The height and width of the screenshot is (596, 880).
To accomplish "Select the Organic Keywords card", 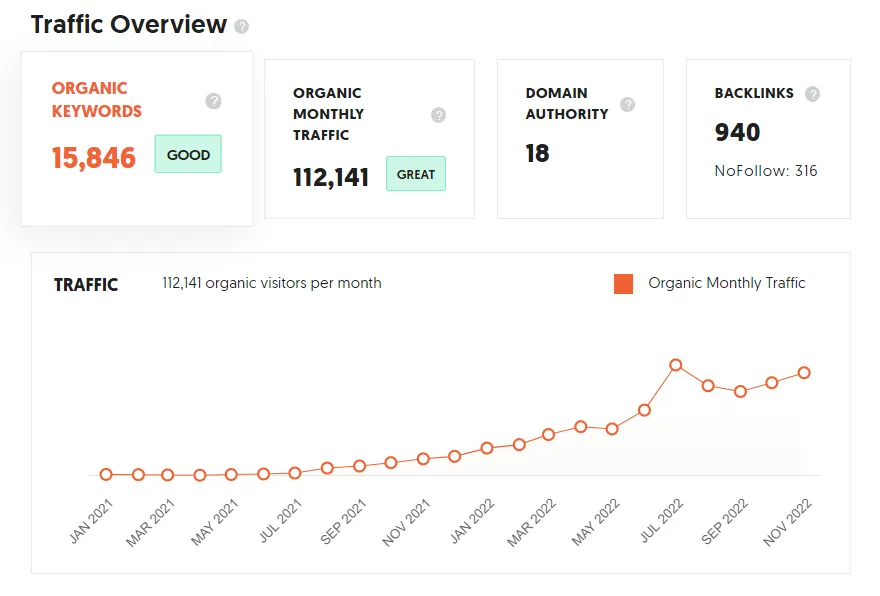I will (x=137, y=139).
